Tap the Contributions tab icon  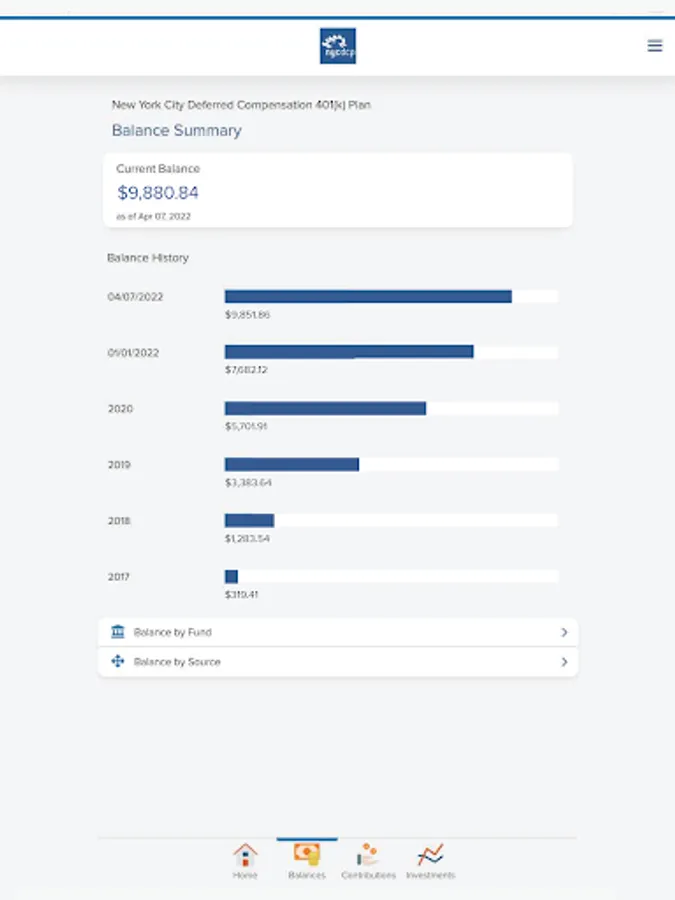(368, 856)
